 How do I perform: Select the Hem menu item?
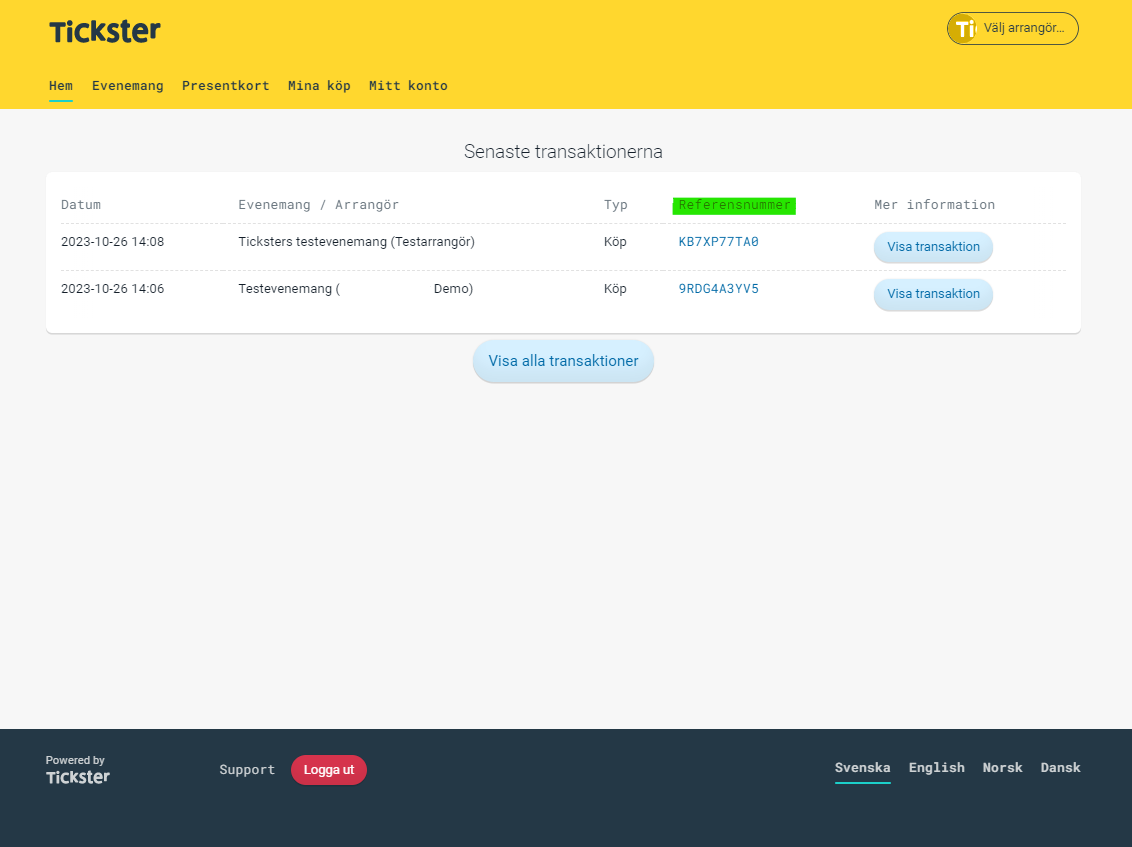60,86
